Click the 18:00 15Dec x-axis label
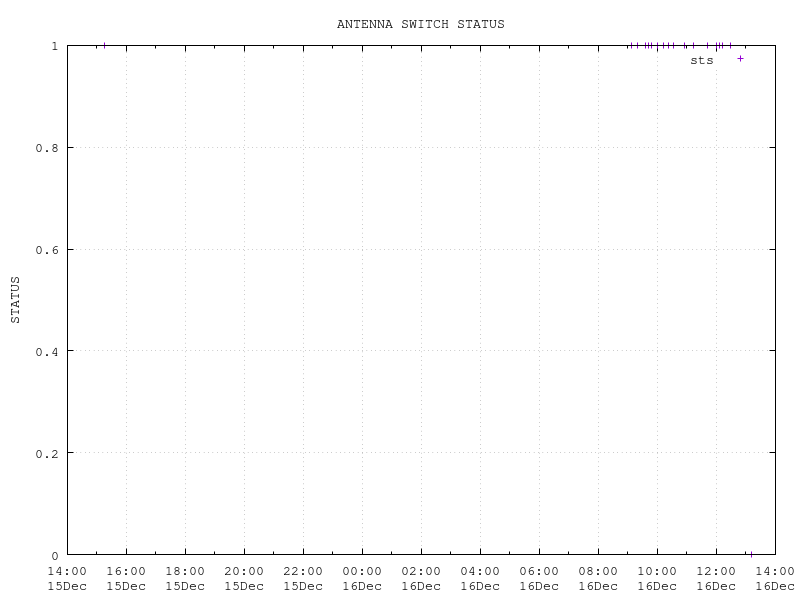800x600 pixels. pos(185,579)
